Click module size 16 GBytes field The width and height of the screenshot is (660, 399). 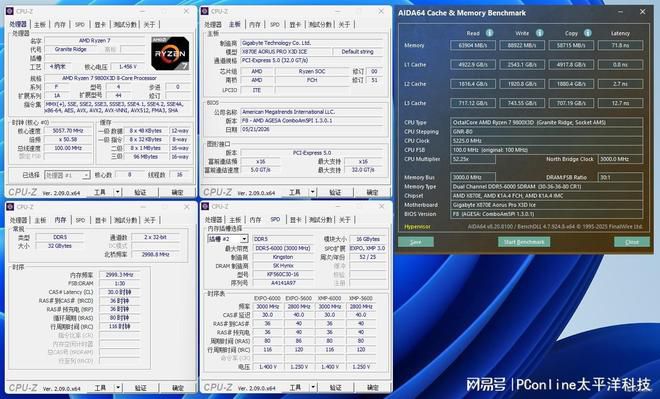click(x=368, y=239)
